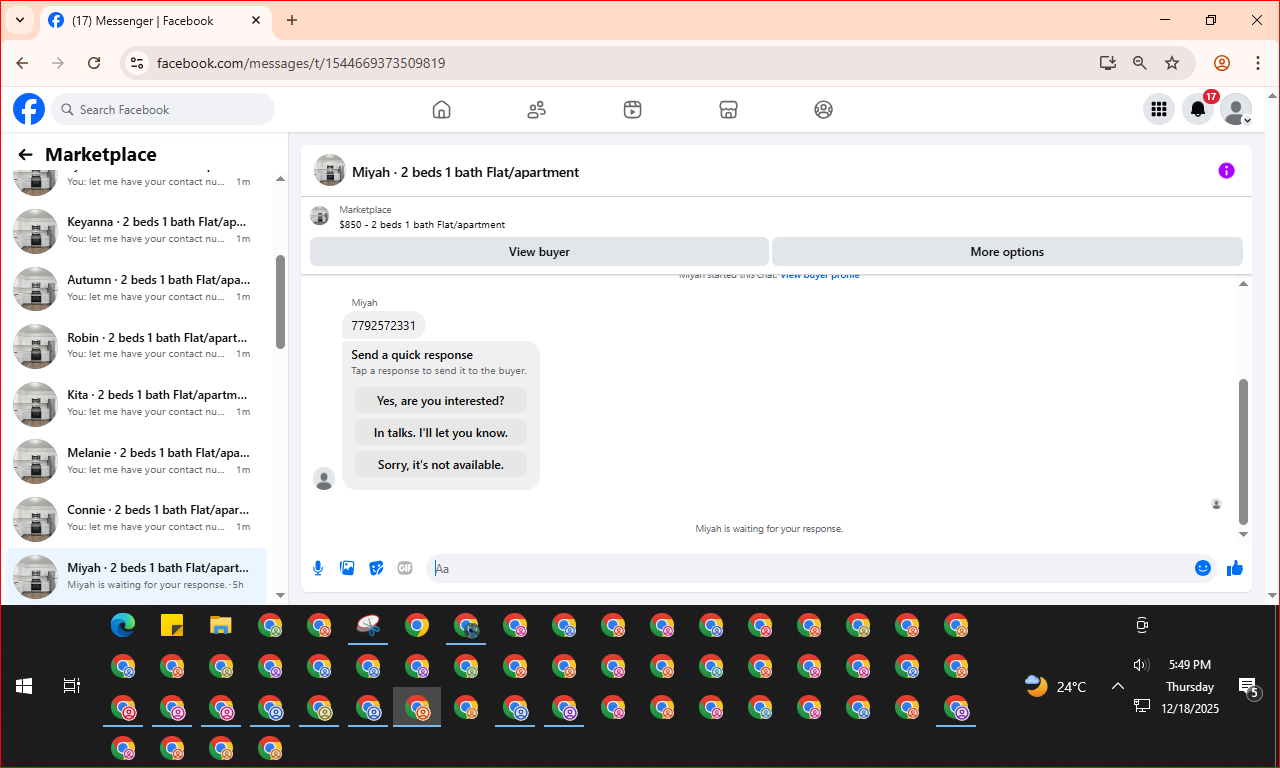Open Keyanna's conversation in the list
The width and height of the screenshot is (1280, 768).
[137, 230]
